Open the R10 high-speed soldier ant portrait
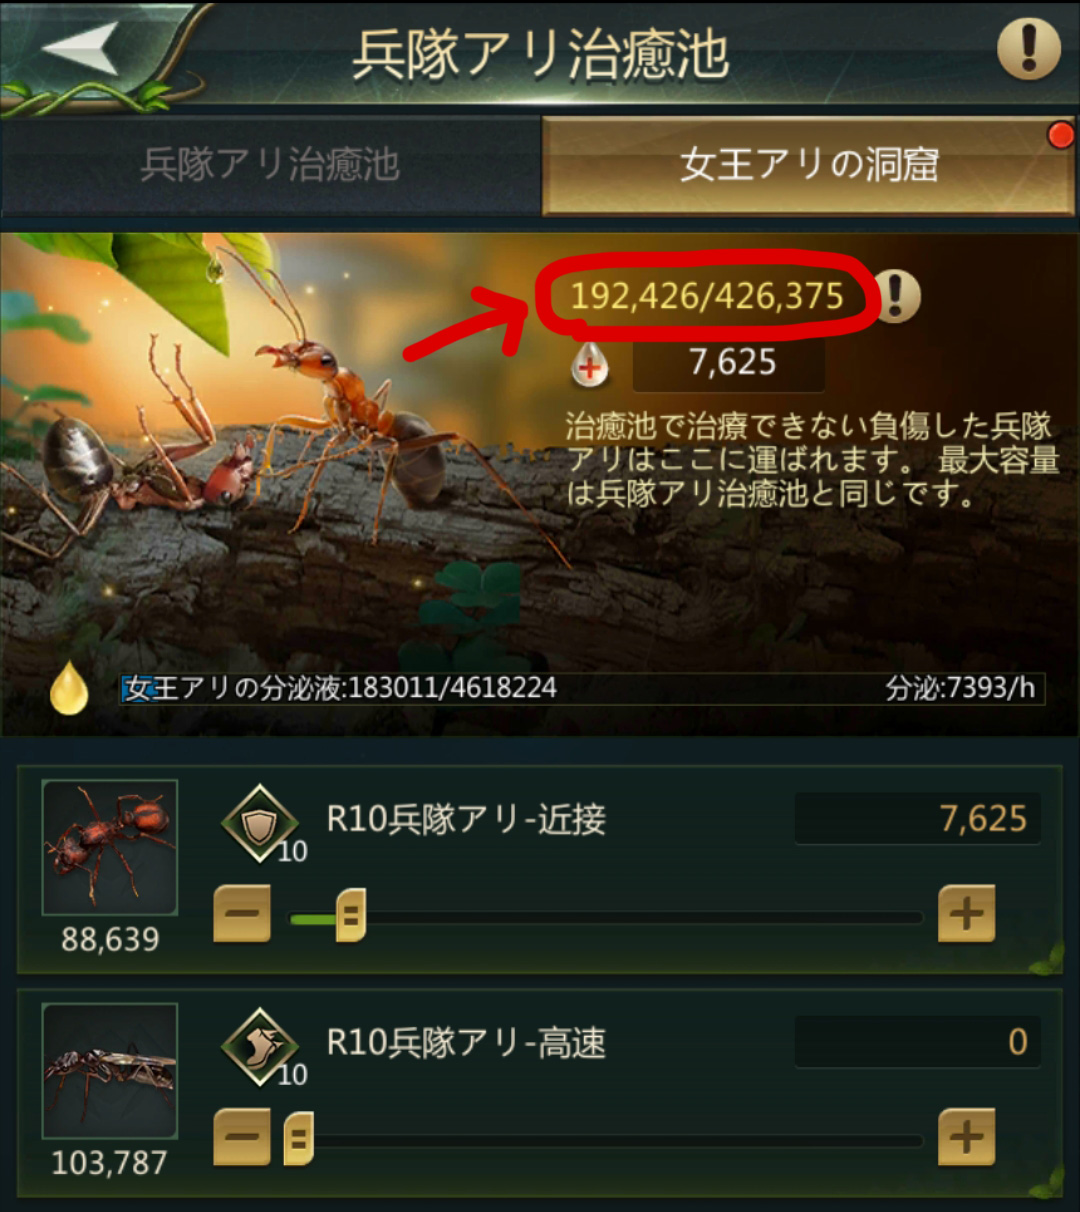Viewport: 1080px width, 1212px height. pos(110,1071)
